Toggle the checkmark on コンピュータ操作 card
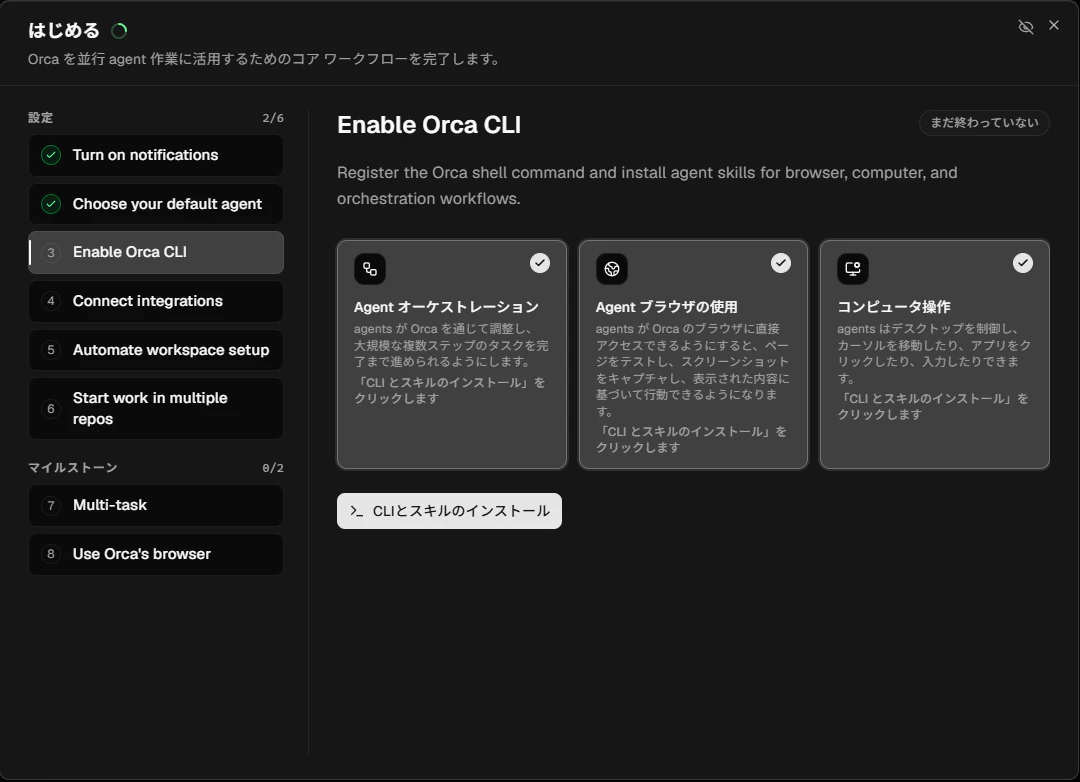The image size is (1080, 782). click(1023, 263)
